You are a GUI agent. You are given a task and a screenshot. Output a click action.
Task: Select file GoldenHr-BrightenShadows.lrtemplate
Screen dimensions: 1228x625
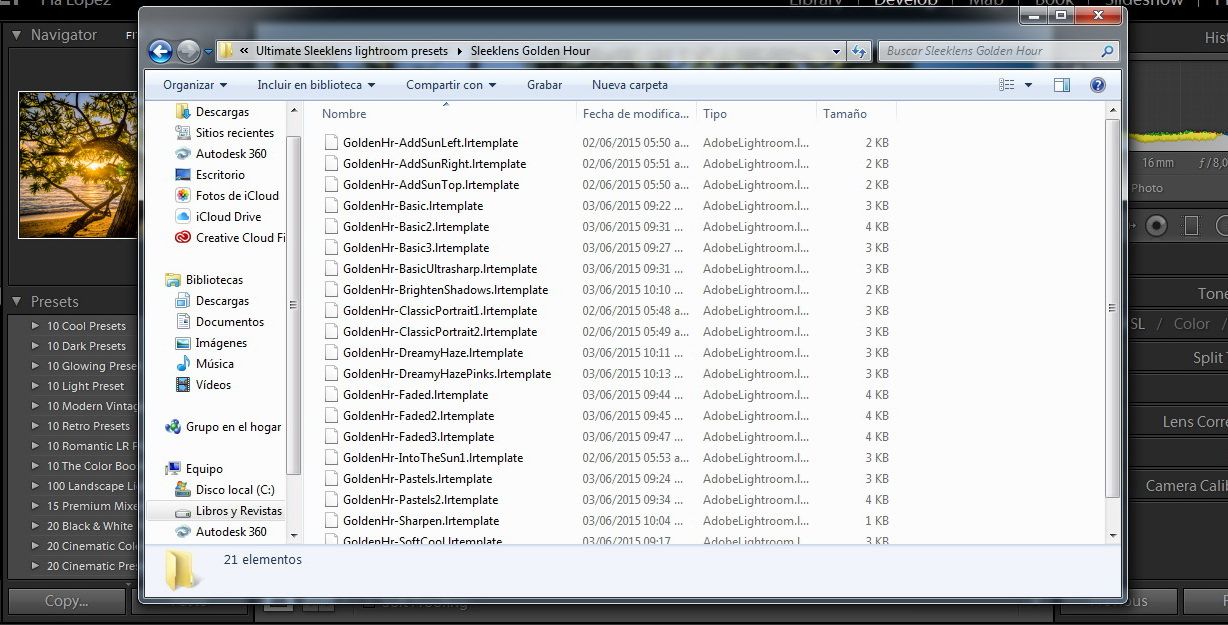pyautogui.click(x=445, y=290)
